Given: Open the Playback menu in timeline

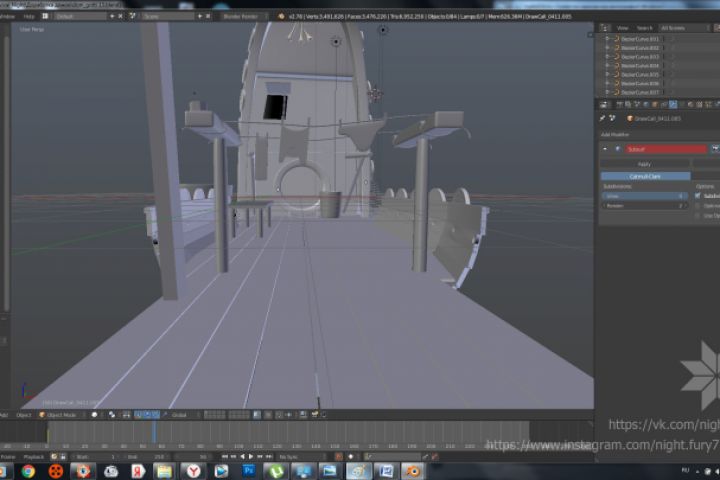Looking at the screenshot, I should pyautogui.click(x=34, y=457).
